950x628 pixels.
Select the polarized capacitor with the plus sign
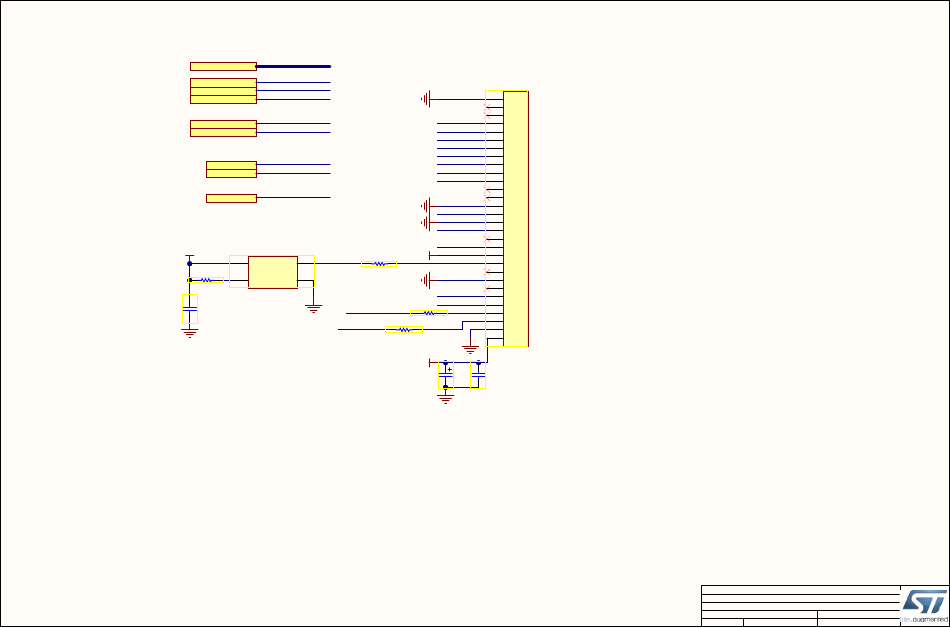pyautogui.click(x=446, y=375)
